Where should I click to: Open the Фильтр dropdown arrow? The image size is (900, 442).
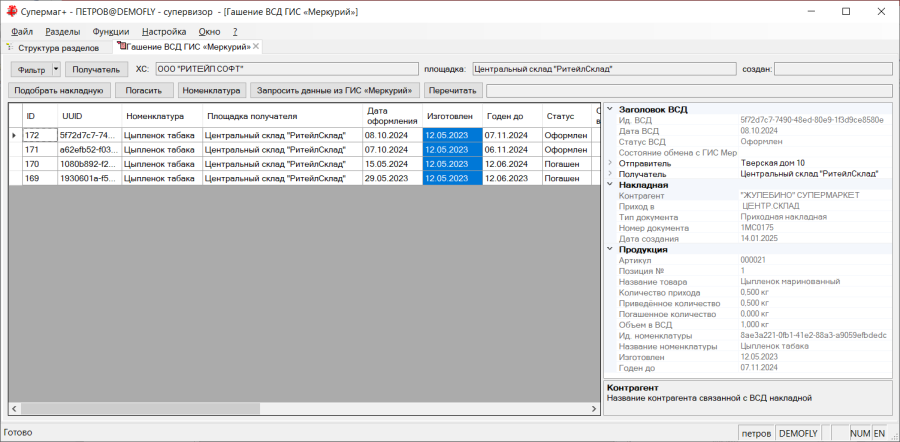(x=56, y=69)
